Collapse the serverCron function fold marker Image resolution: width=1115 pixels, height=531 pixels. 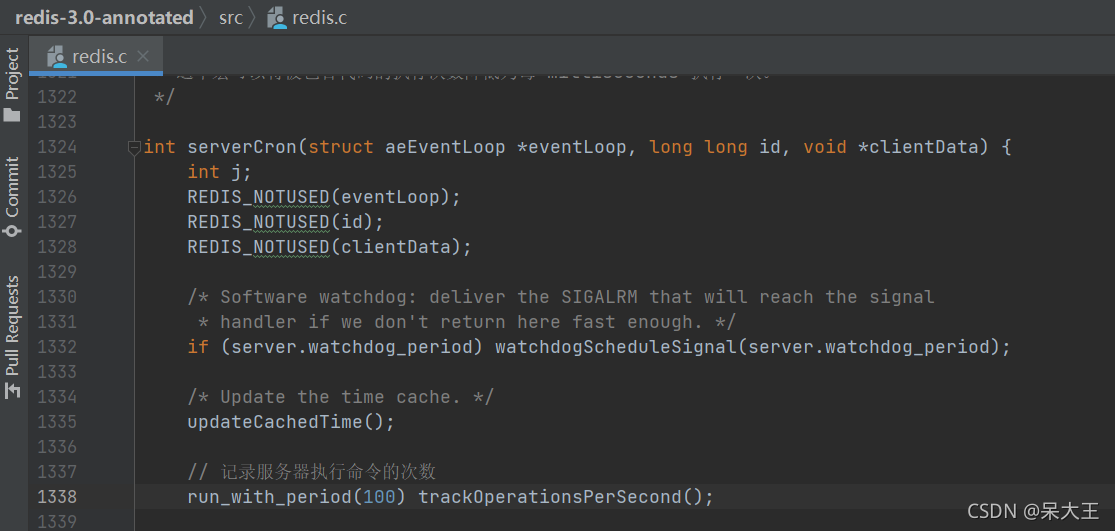134,147
